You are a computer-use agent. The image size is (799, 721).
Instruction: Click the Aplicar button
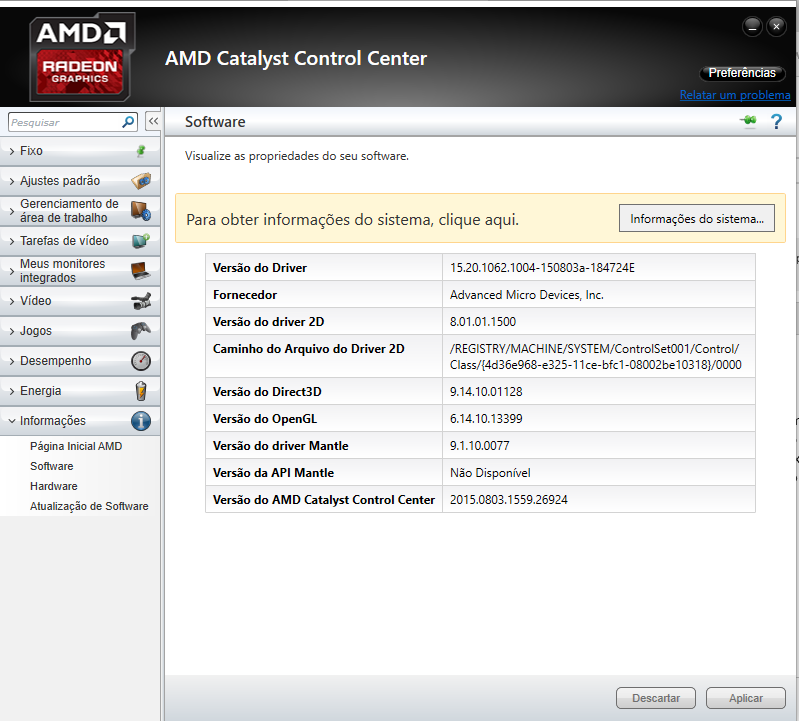[x=745, y=698]
